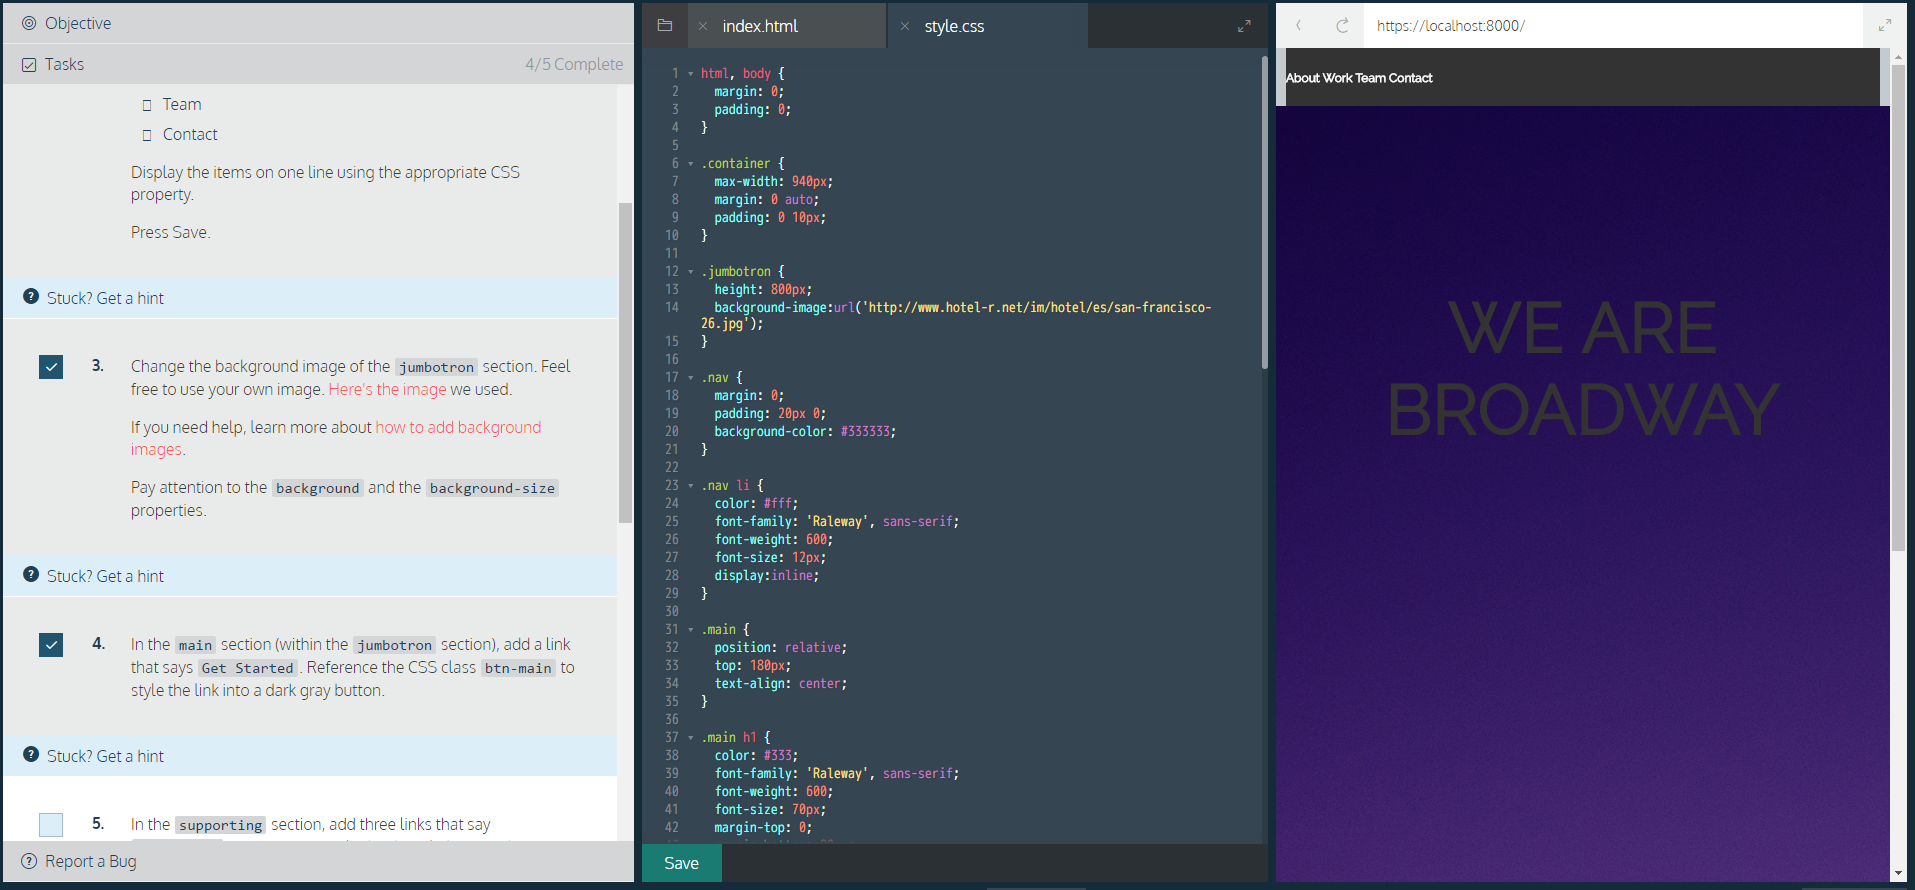The width and height of the screenshot is (1915, 890).
Task: Collapse the .nav li rule fold arrow
Action: [690, 486]
